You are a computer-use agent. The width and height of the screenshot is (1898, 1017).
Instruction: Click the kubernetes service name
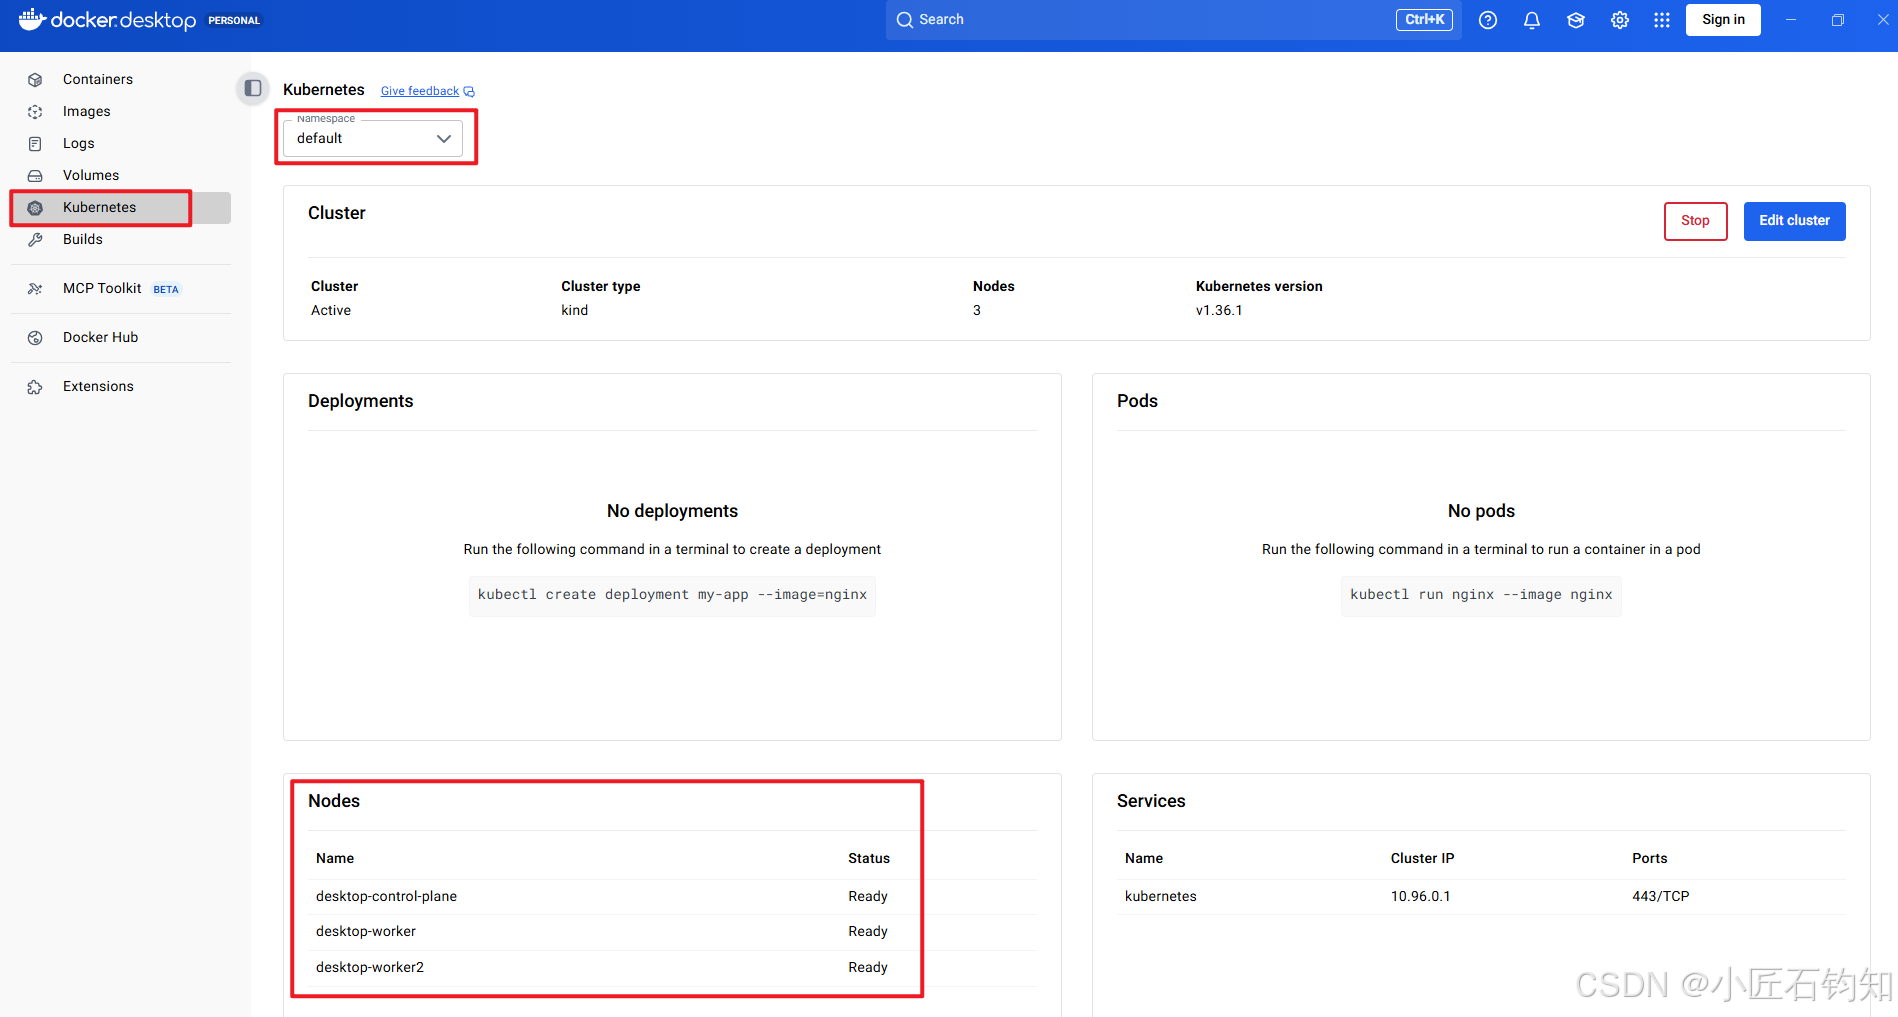point(1161,897)
